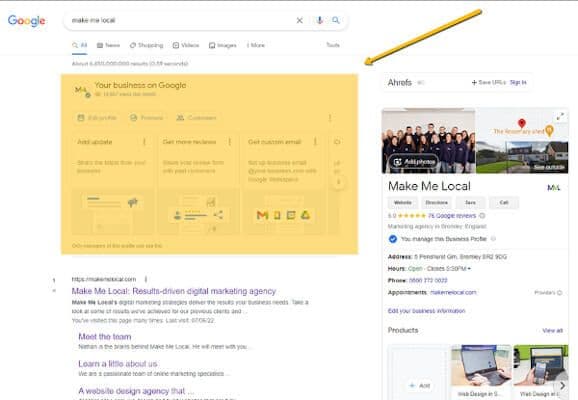Click Edit your business information
This screenshot has width=578, height=400.
tap(426, 311)
